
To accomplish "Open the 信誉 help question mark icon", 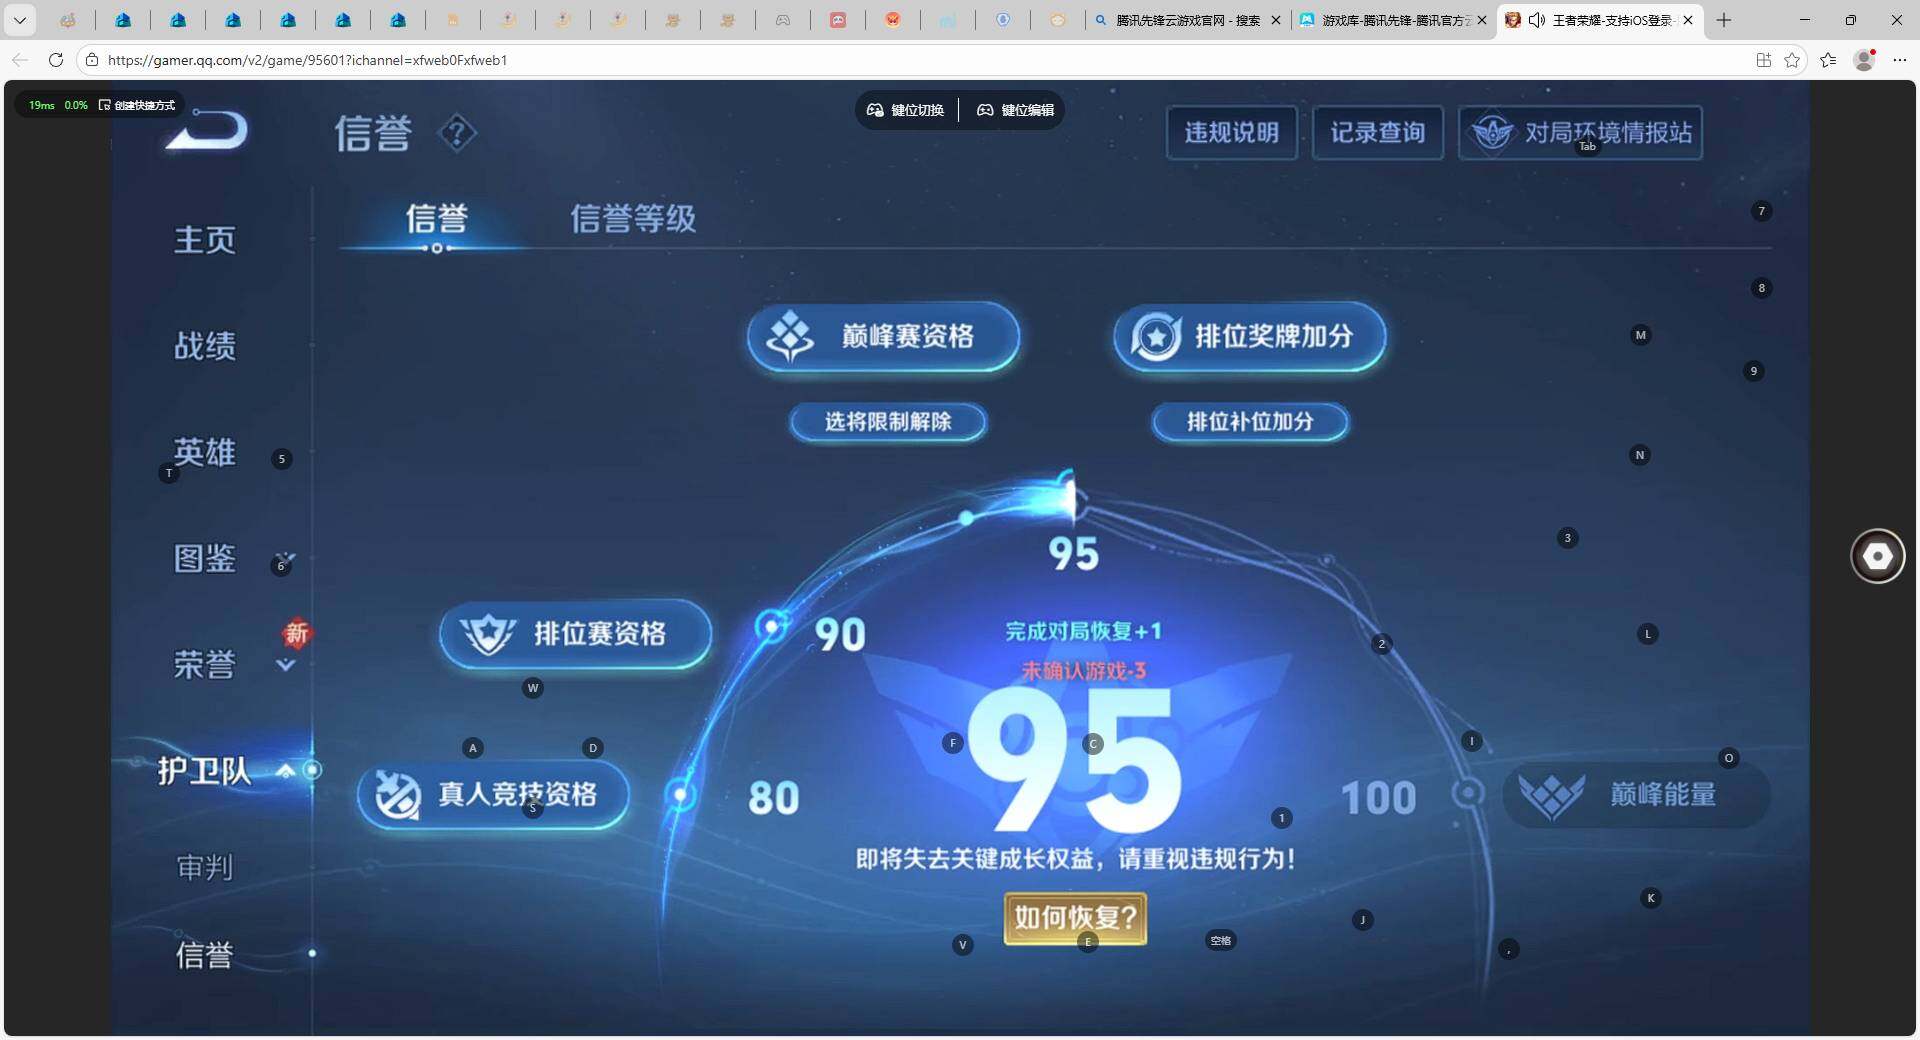I will [x=458, y=133].
